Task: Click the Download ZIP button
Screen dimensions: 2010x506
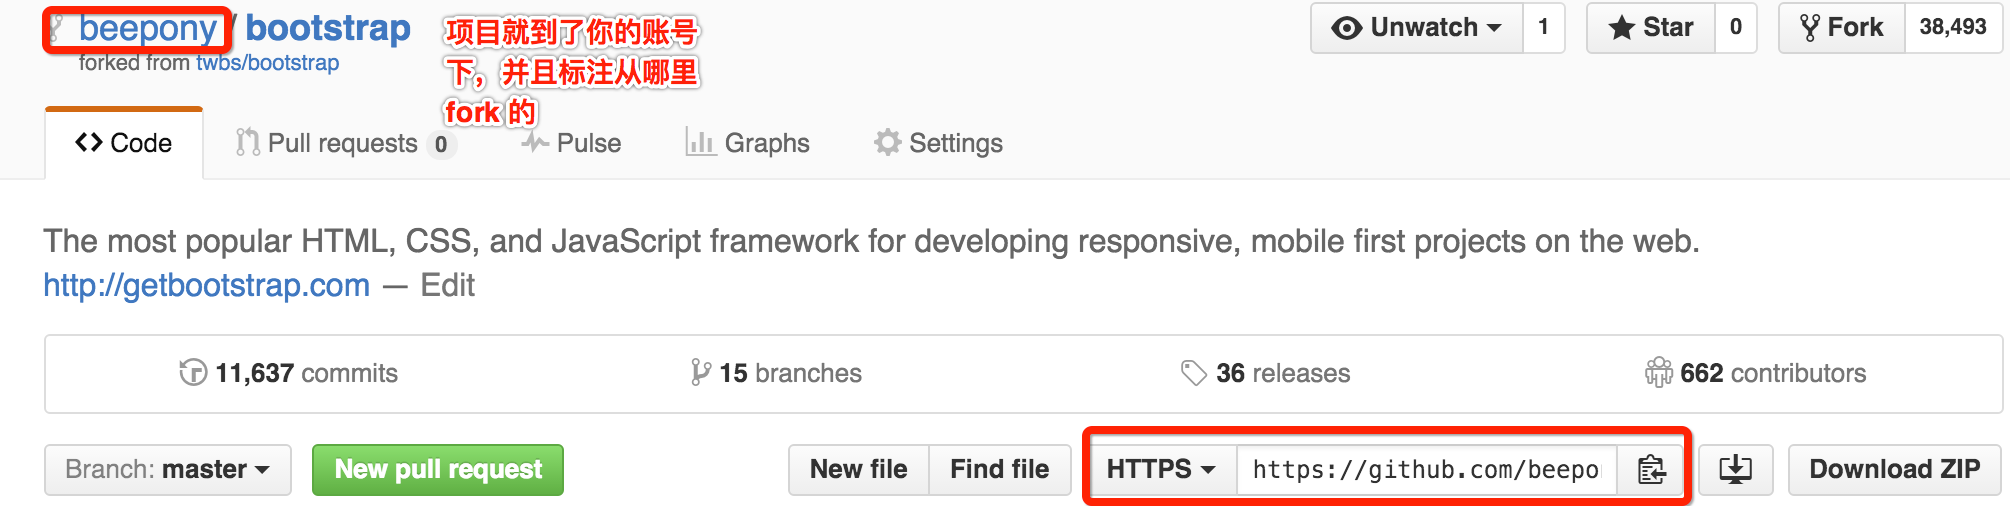Action: (x=1894, y=470)
